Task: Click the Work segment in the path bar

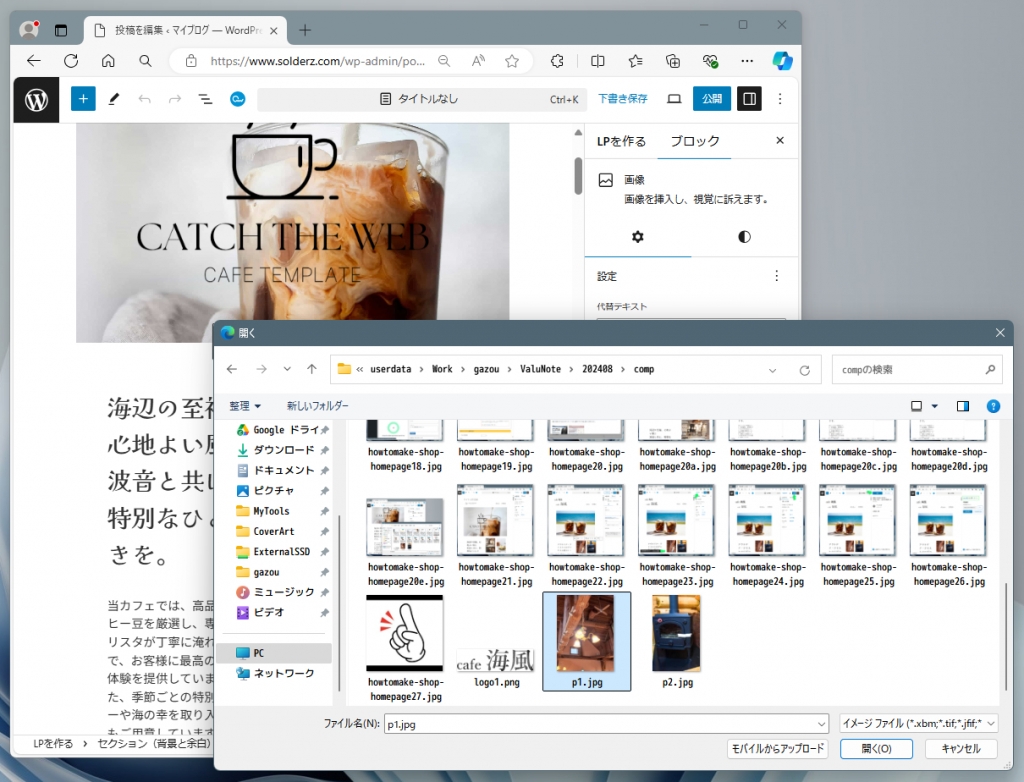Action: point(442,369)
